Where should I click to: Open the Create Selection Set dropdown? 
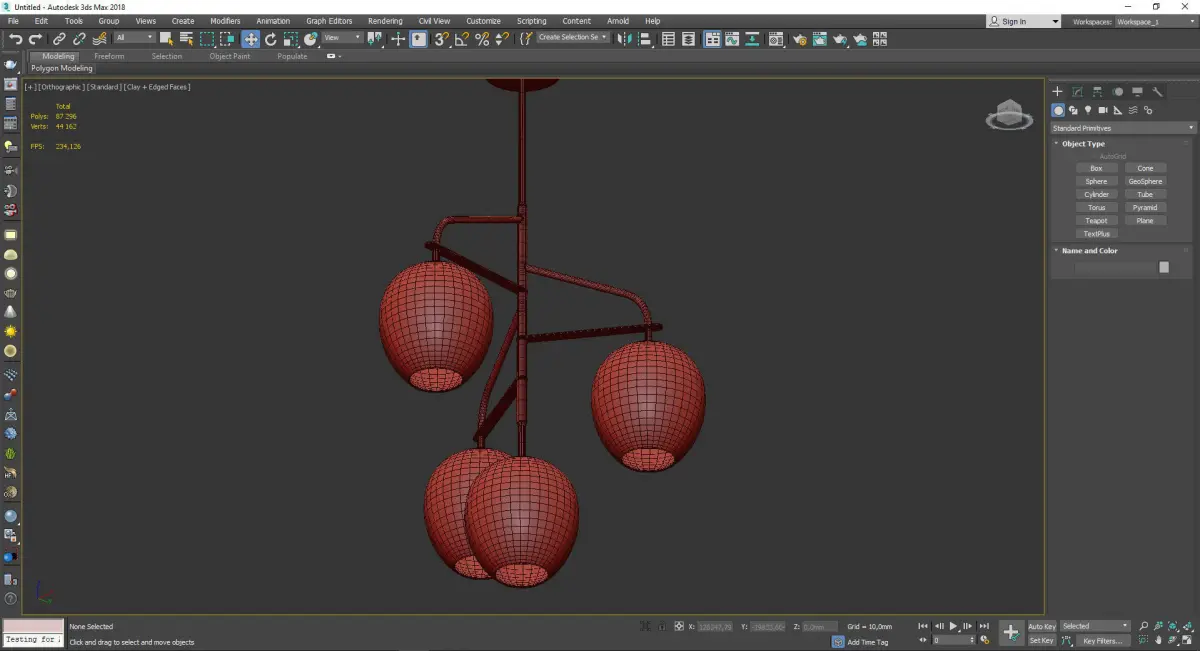[572, 38]
